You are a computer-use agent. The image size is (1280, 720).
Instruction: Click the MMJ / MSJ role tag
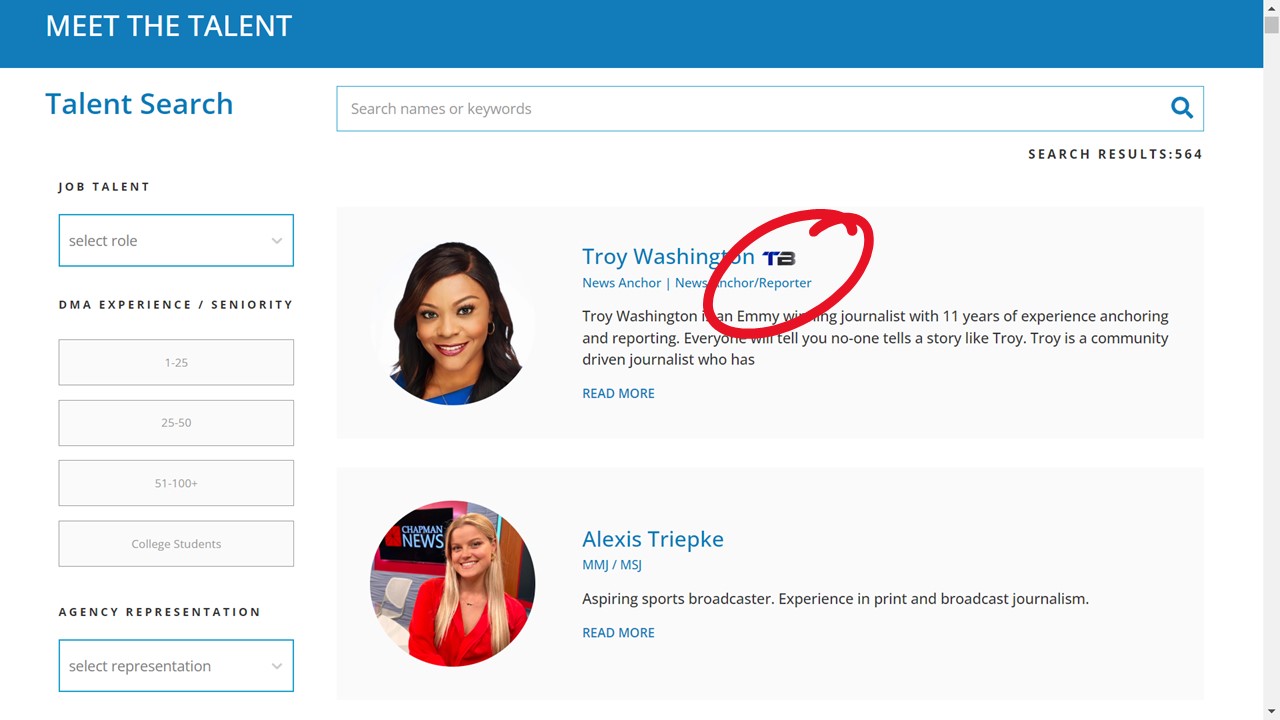coord(611,565)
